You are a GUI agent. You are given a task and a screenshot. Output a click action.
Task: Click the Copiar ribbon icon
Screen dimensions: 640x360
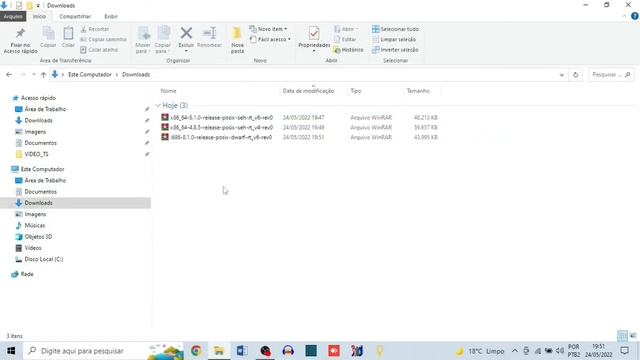pyautogui.click(x=48, y=33)
